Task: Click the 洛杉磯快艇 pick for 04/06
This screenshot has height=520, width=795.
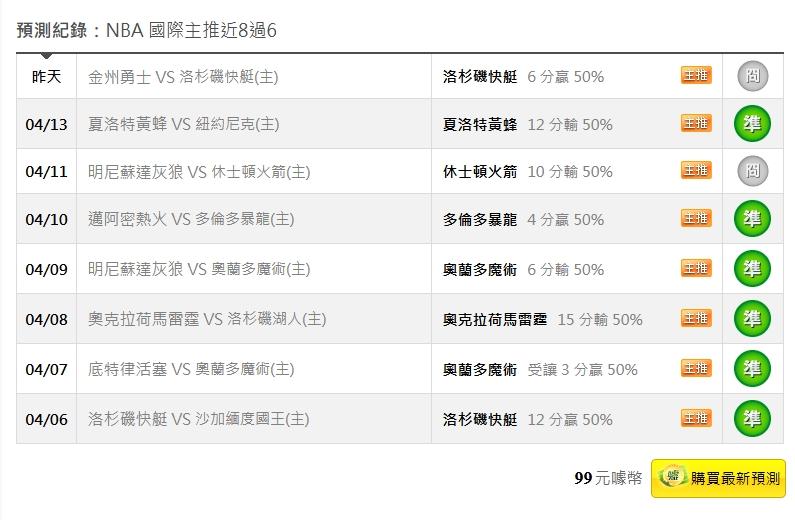Action: coord(480,420)
